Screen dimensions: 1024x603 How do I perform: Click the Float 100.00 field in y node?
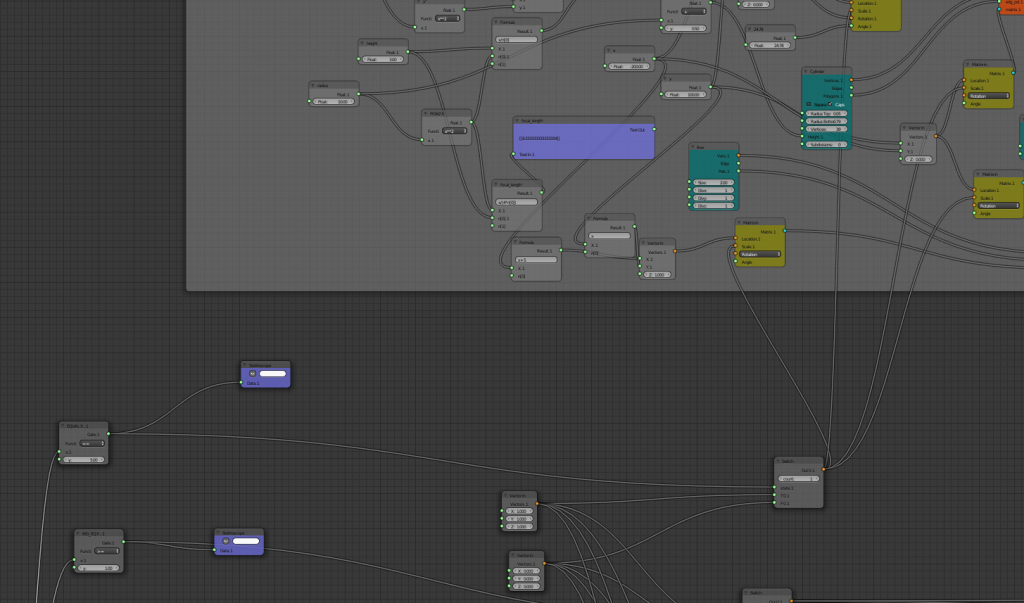[686, 94]
